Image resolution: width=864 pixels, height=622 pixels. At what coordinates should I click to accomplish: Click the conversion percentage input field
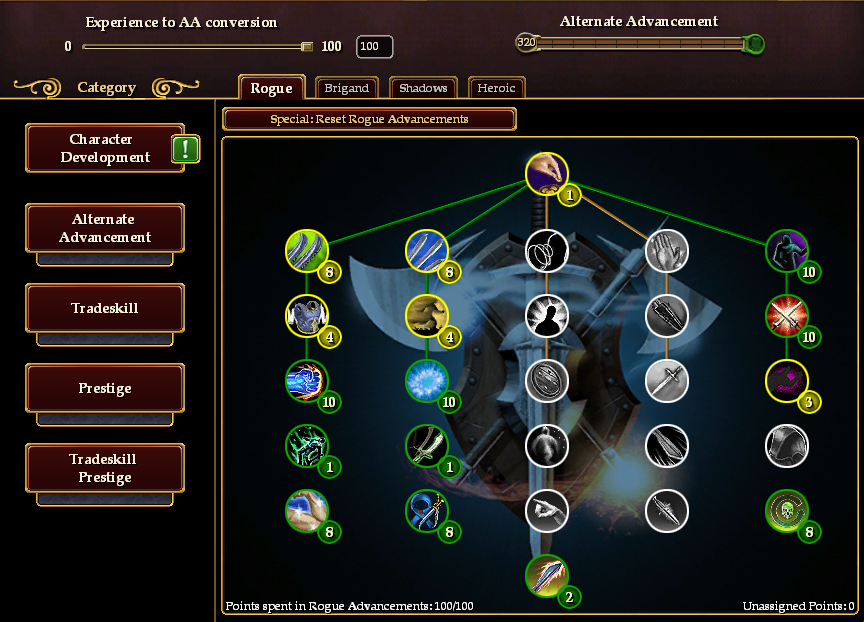[x=375, y=47]
